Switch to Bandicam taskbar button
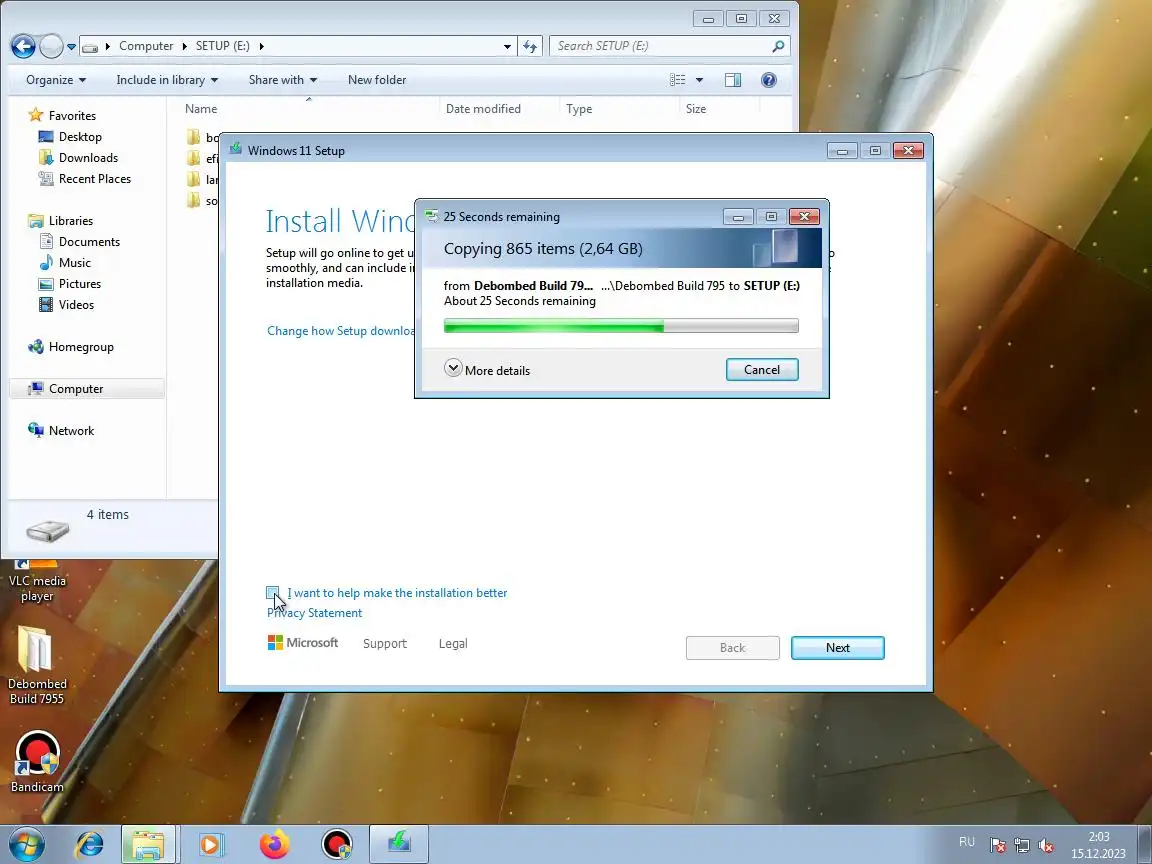The height and width of the screenshot is (864, 1152). pos(337,845)
